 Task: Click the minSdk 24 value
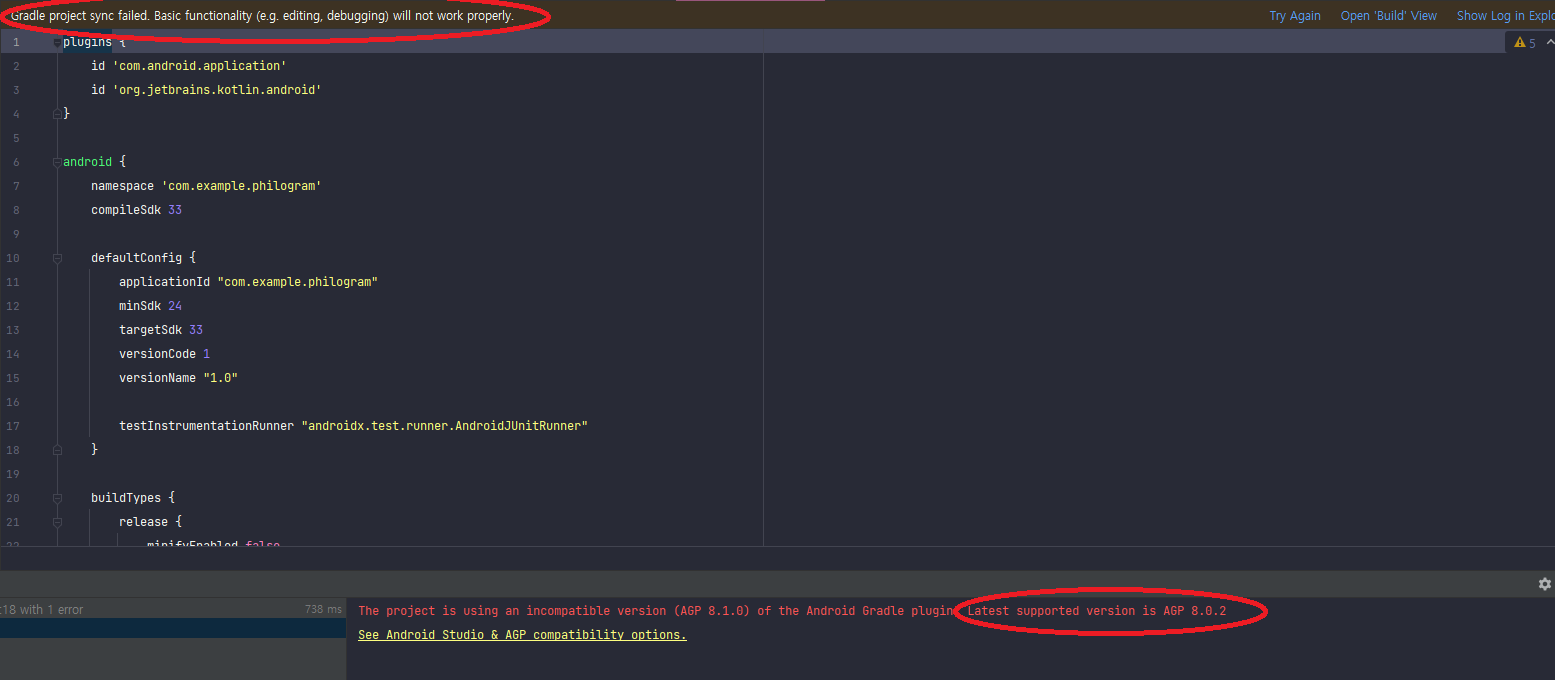[175, 306]
